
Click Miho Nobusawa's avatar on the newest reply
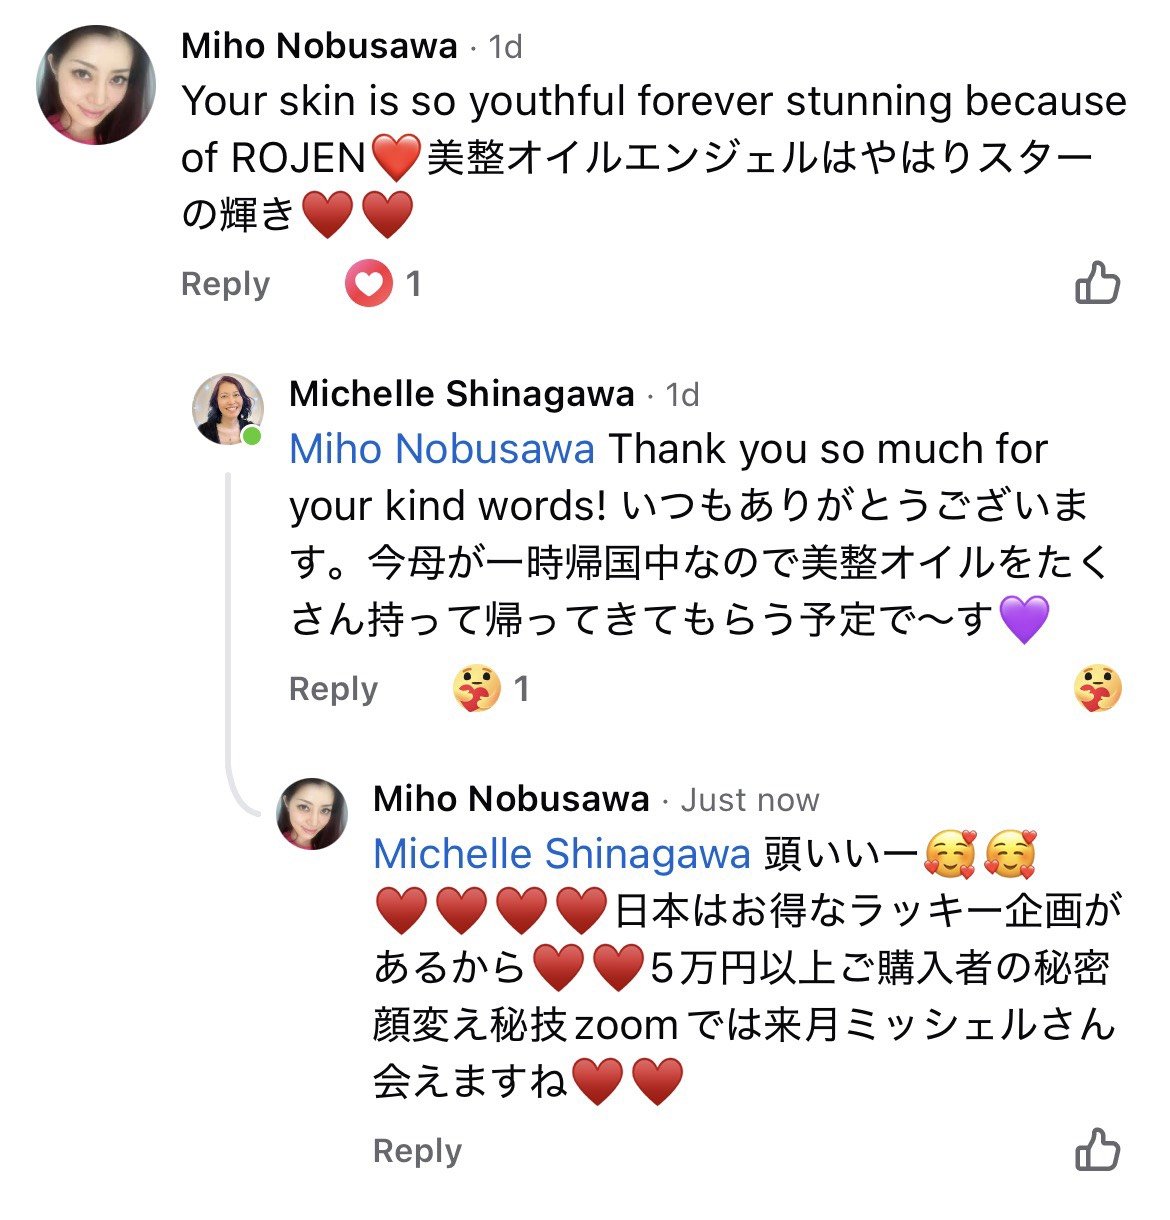tap(312, 814)
